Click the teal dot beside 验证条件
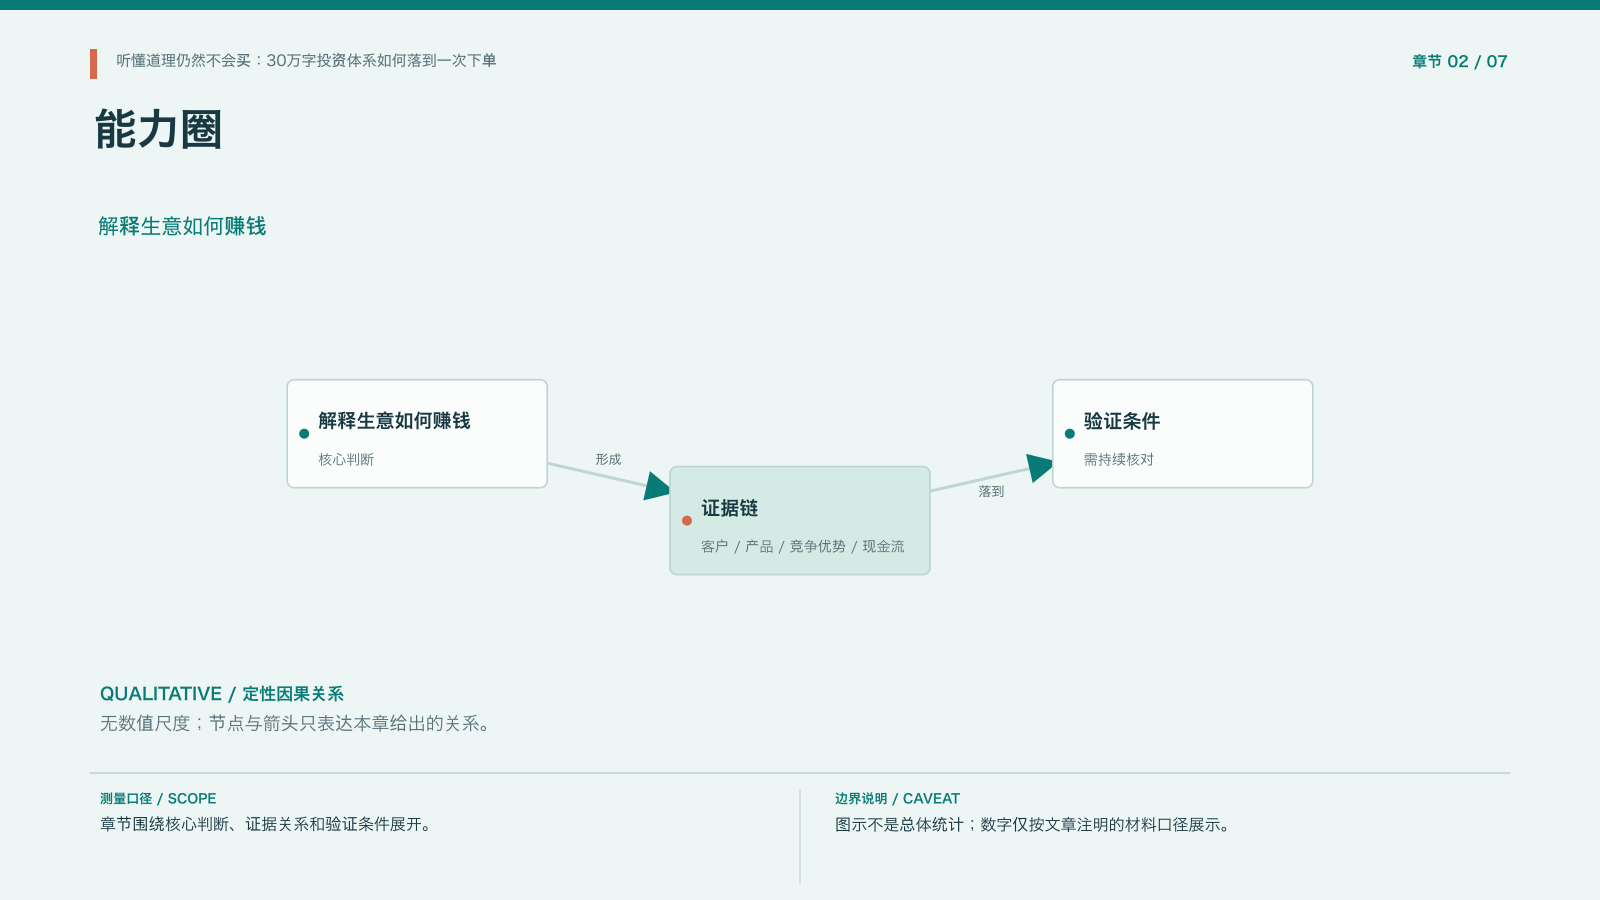1600x900 pixels. (1070, 434)
